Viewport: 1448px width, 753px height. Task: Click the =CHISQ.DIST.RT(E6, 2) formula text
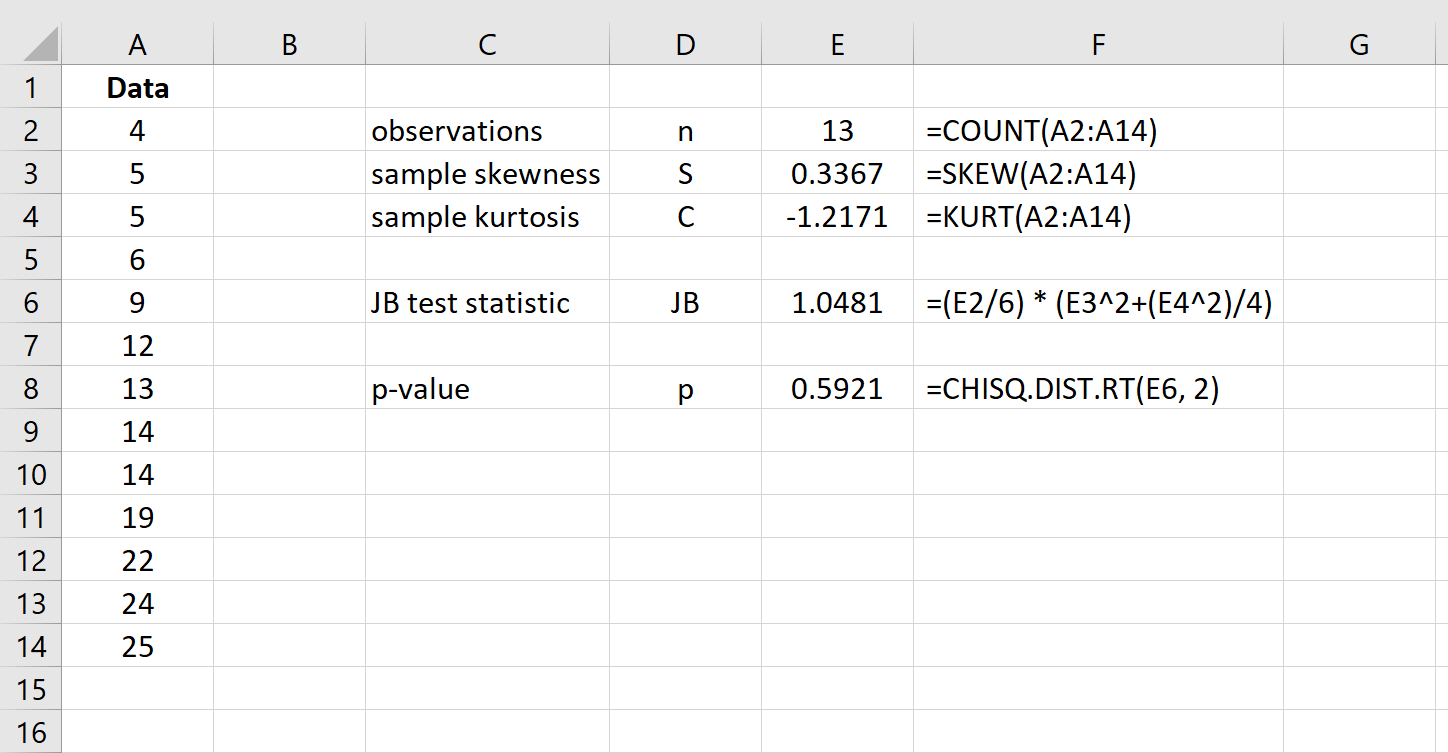pyautogui.click(x=1073, y=389)
